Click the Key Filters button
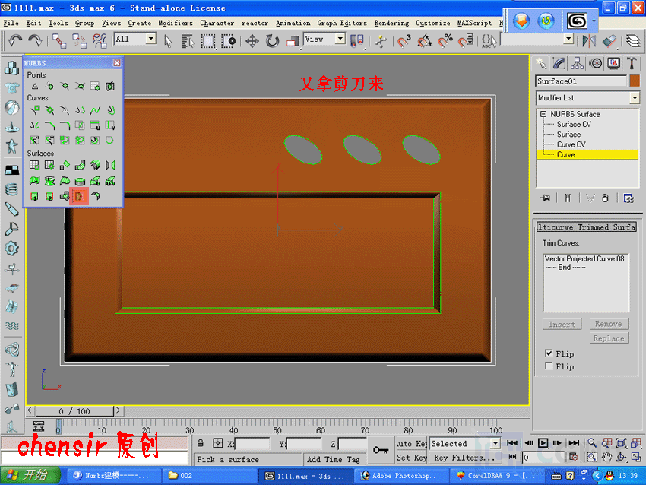This screenshot has width=646, height=485. 464,458
